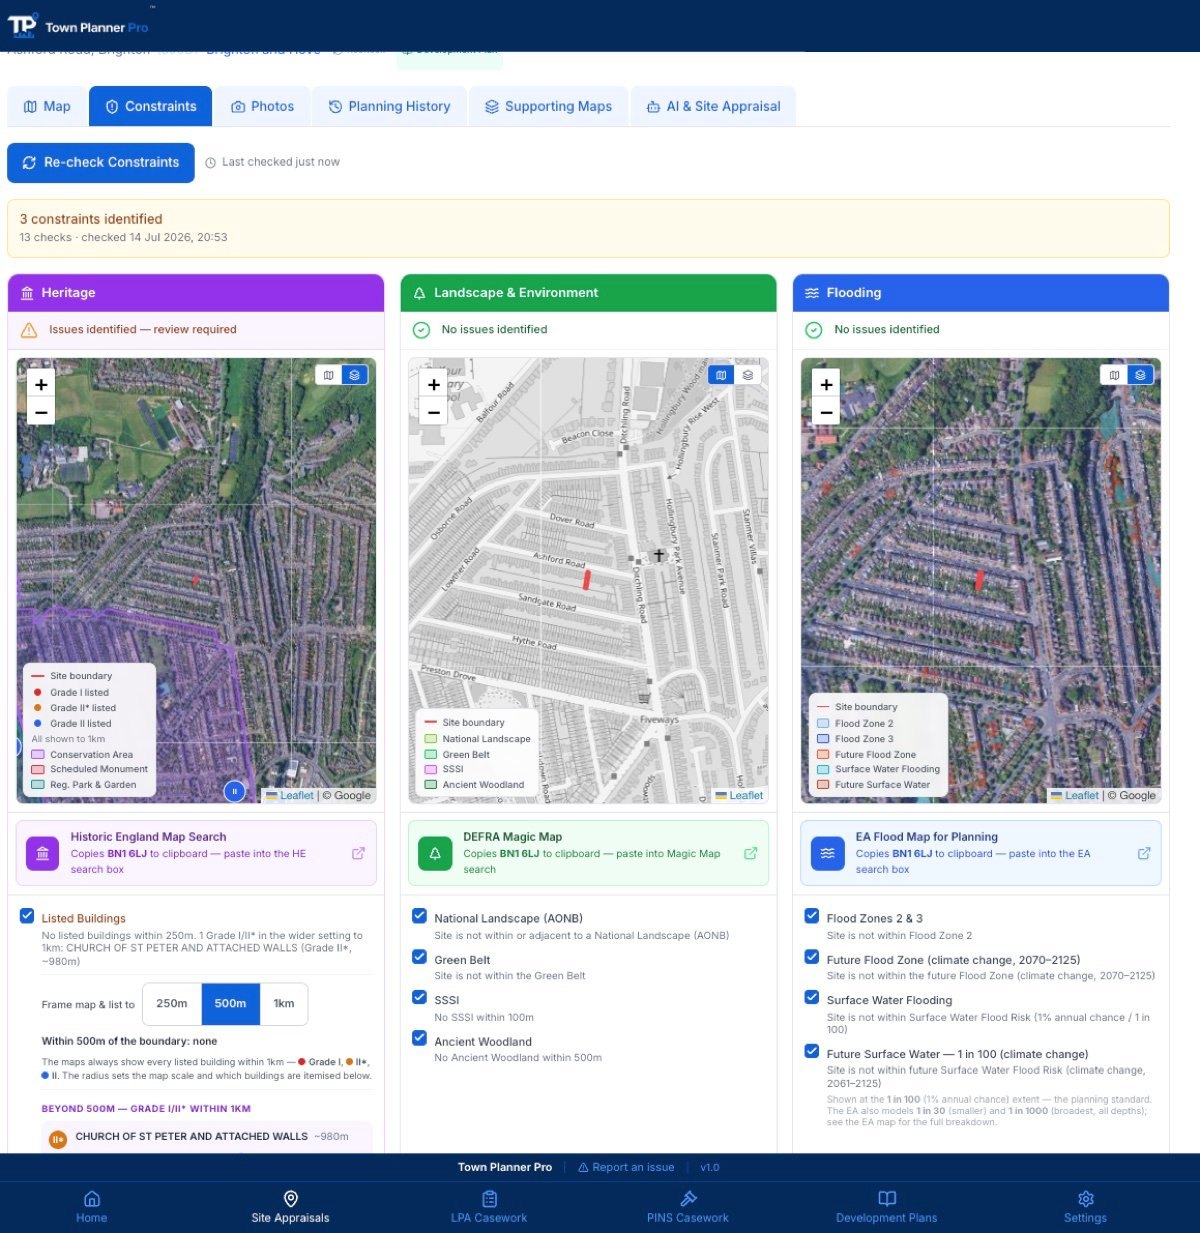Viewport: 1200px width, 1233px height.
Task: Click the site boundary on Landscape map
Action: click(x=587, y=579)
